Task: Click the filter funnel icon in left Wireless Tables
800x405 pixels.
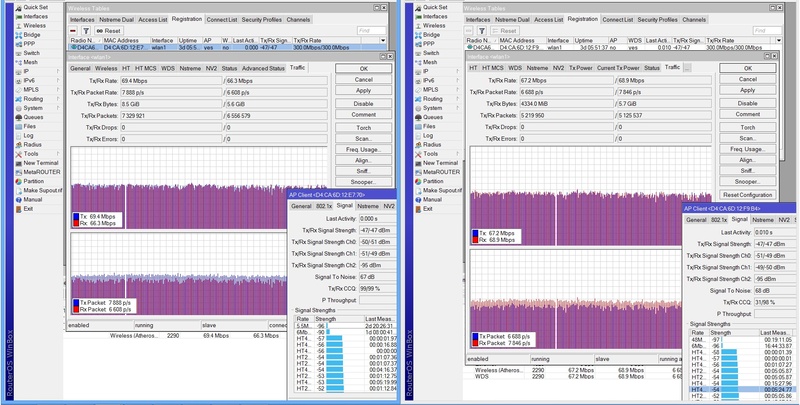Action: pyautogui.click(x=85, y=30)
